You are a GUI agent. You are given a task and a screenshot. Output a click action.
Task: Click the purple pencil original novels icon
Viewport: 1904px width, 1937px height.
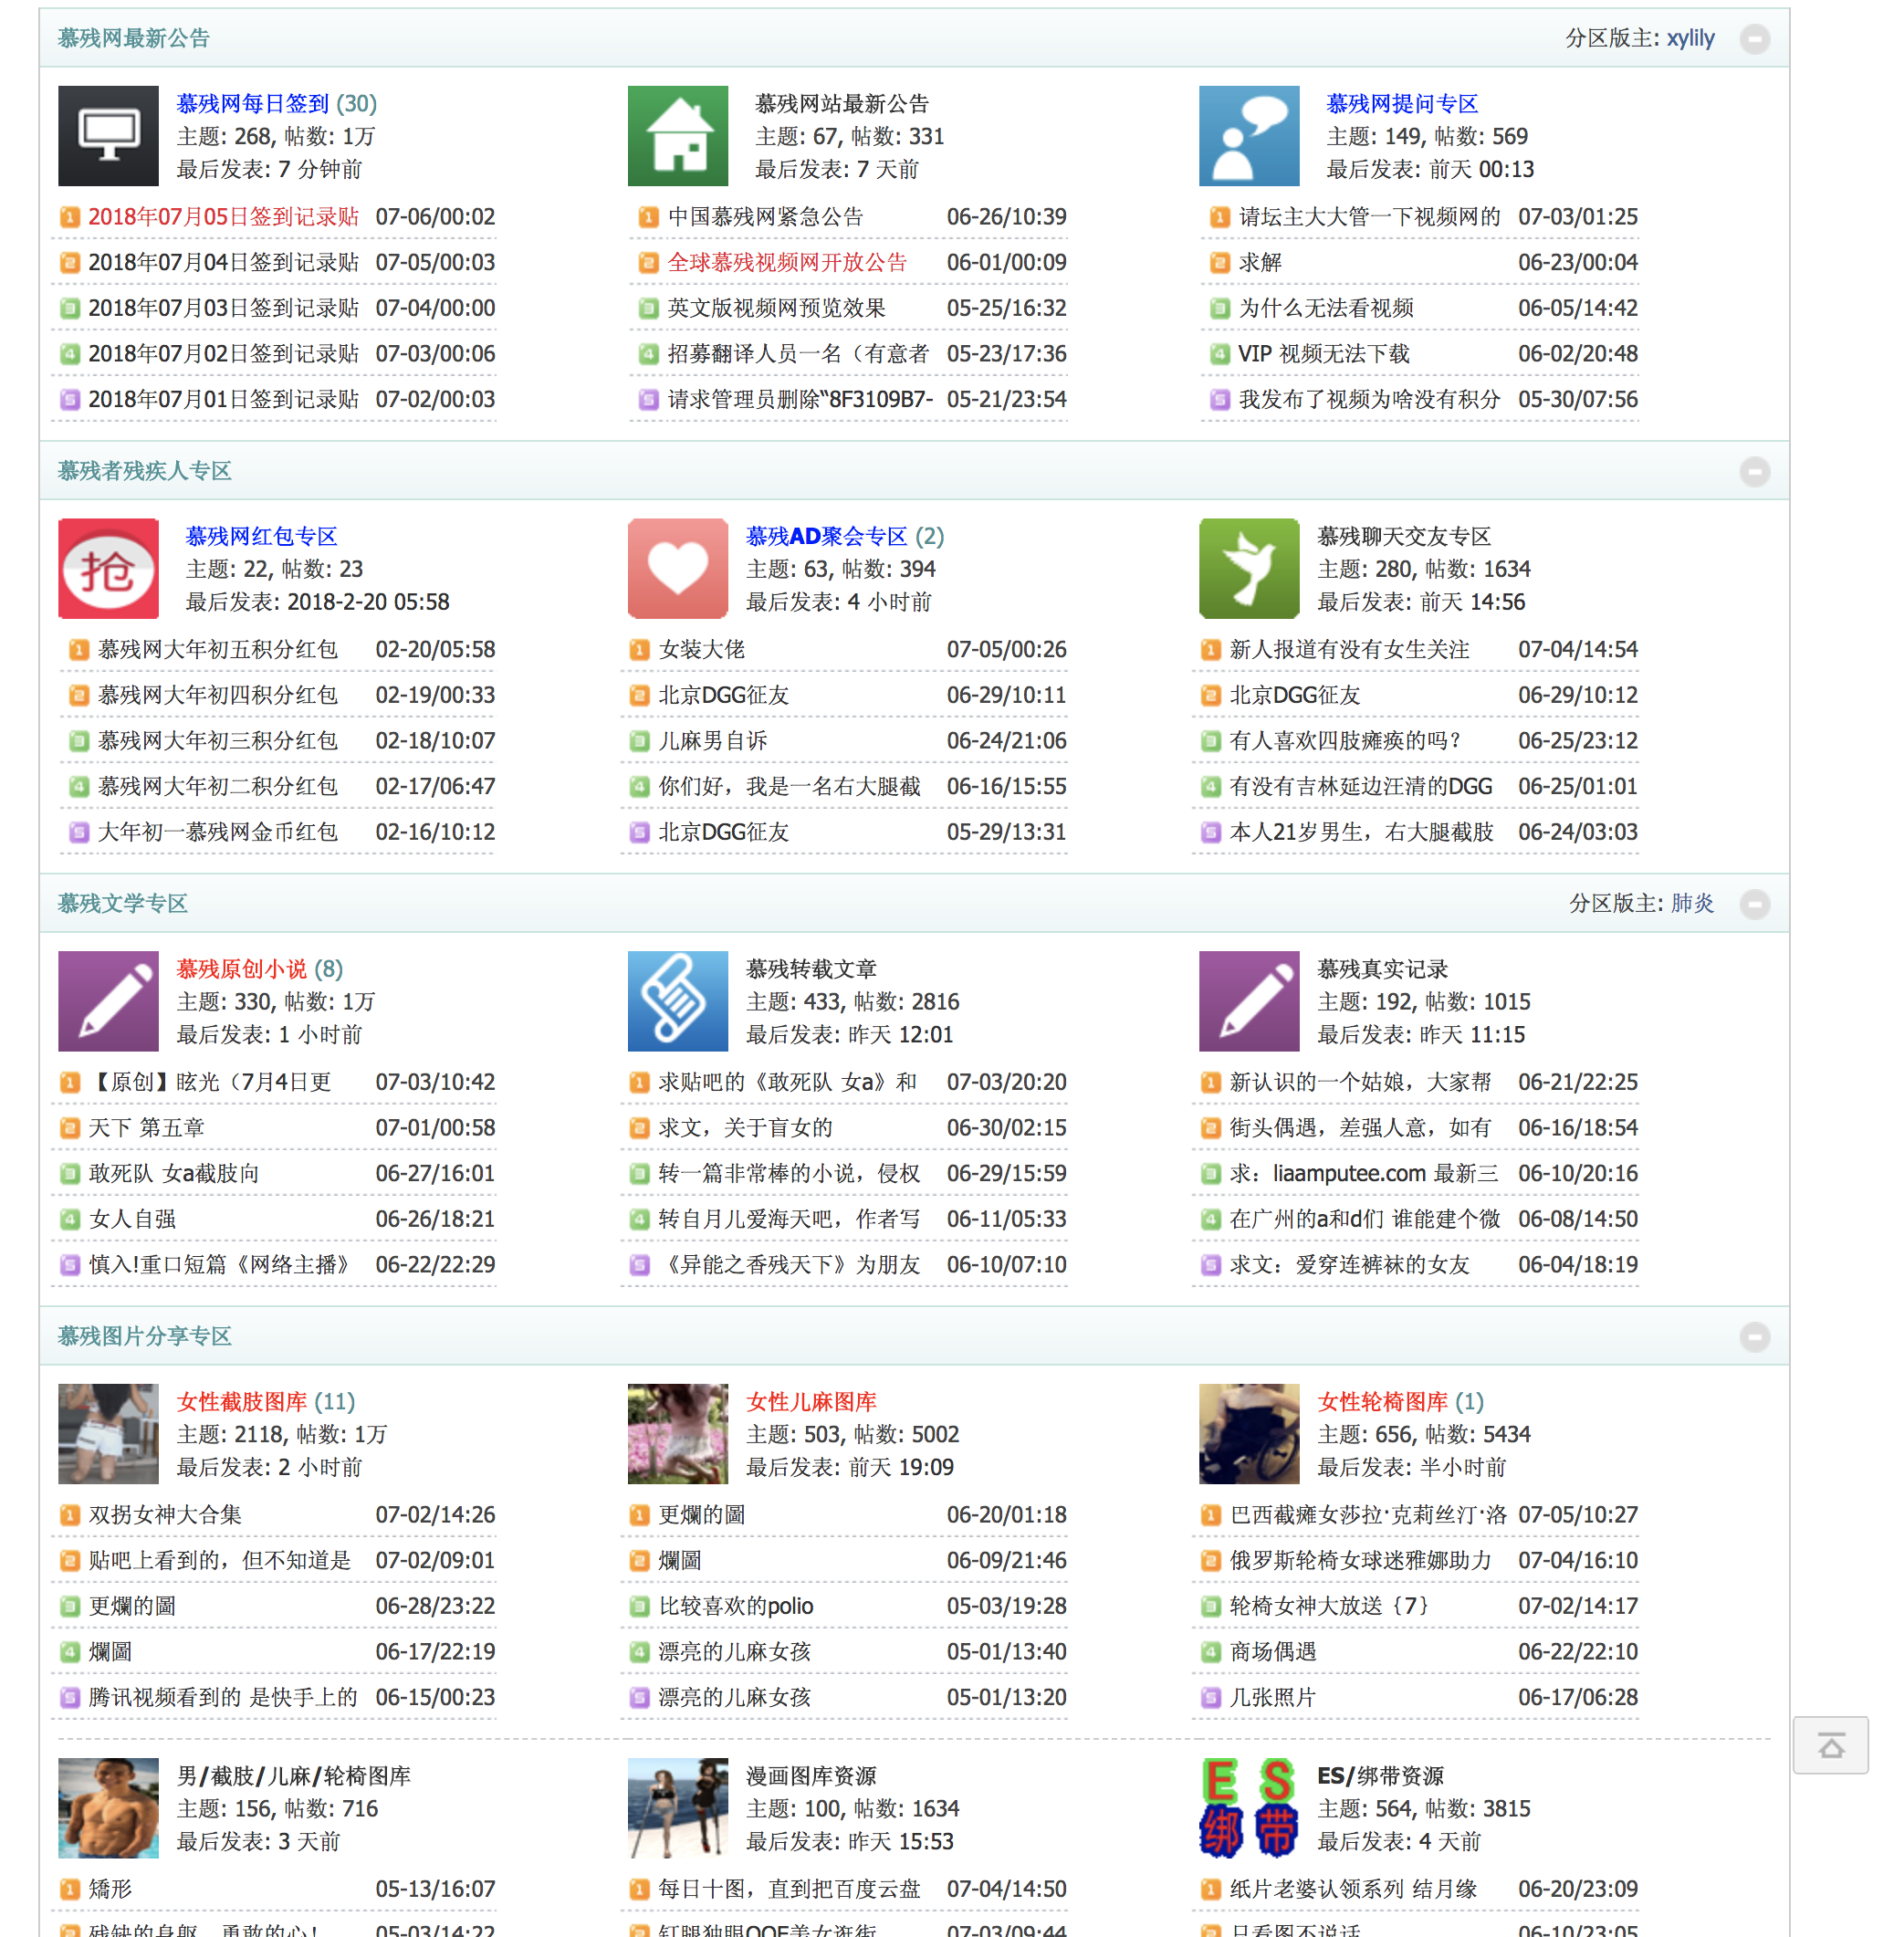point(108,1001)
